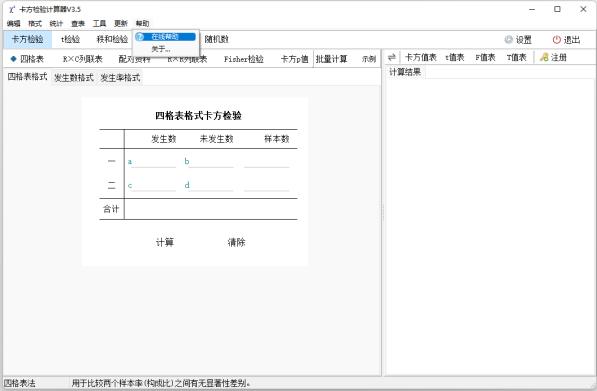This screenshot has height=391, width=597.
Task: Click the status bar description text
Action: pos(161,383)
